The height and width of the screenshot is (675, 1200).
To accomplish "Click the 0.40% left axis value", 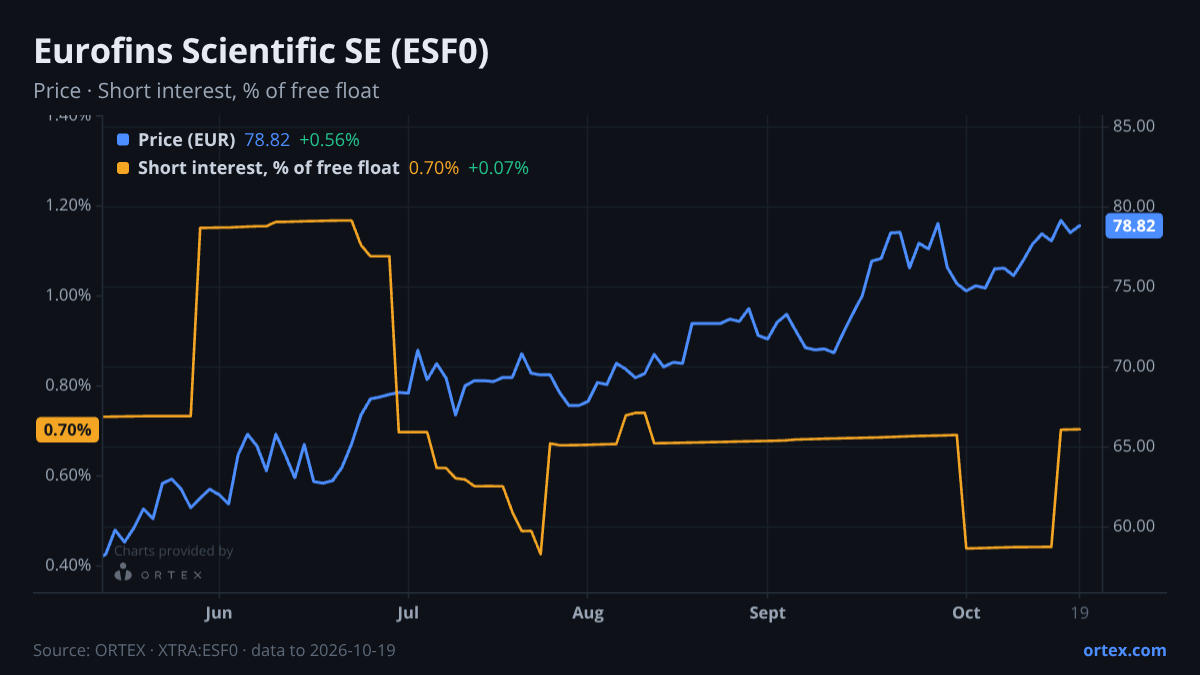I will [x=69, y=565].
